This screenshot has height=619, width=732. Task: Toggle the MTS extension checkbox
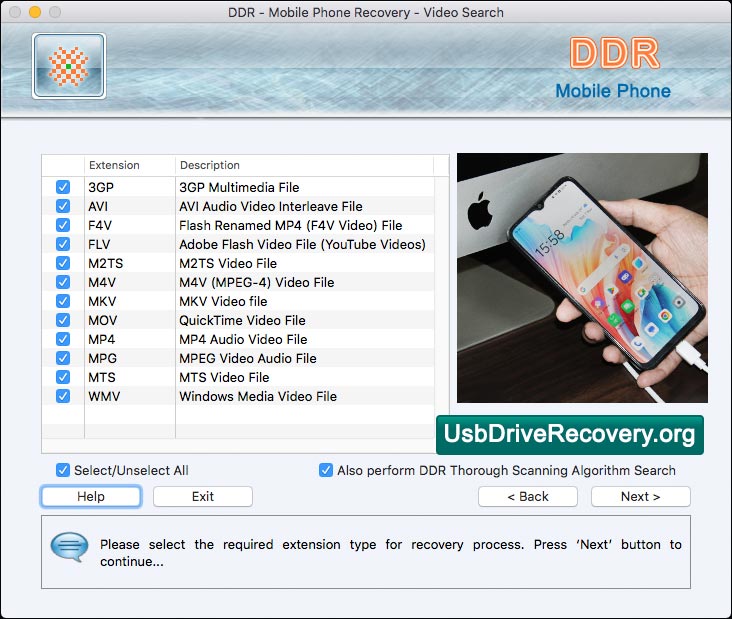[63, 377]
